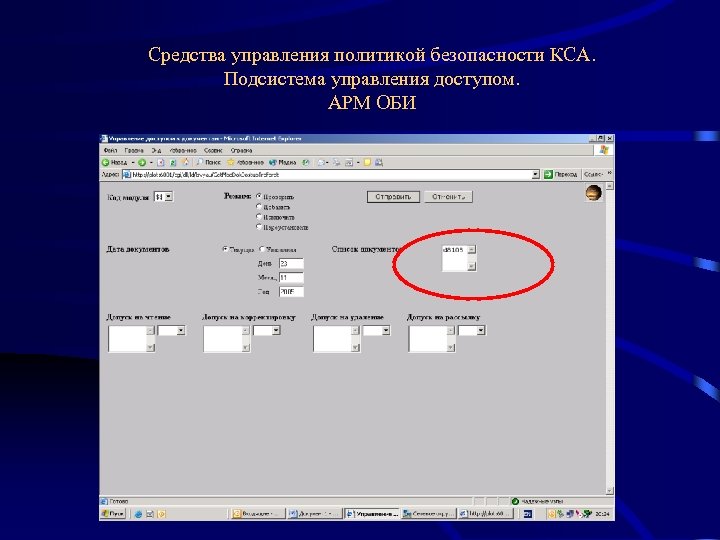Open the Favorites star toolbar icon
This screenshot has height=540, width=720.
231,162
